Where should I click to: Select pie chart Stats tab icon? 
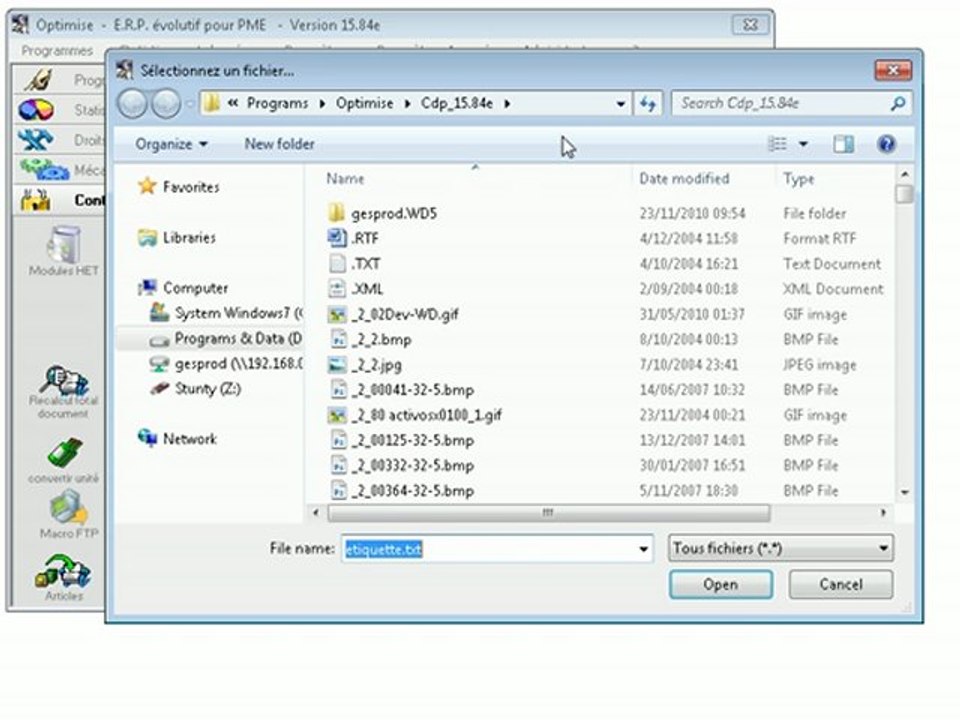pos(36,110)
